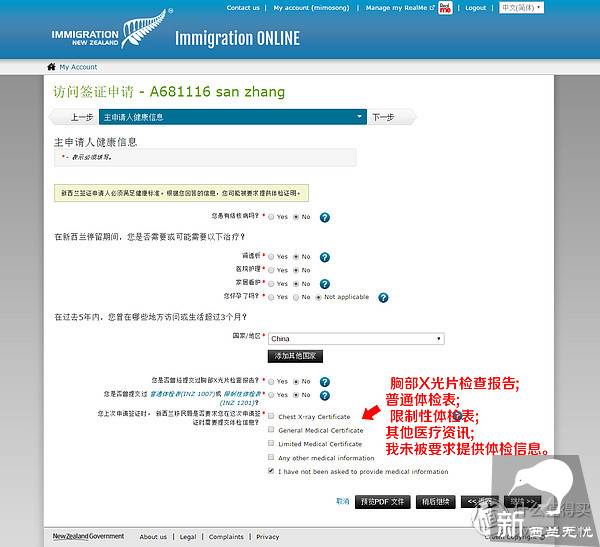Viewport: 600px width, 547px height.
Task: Open the RealMe logo icon in header
Action: [445, 8]
